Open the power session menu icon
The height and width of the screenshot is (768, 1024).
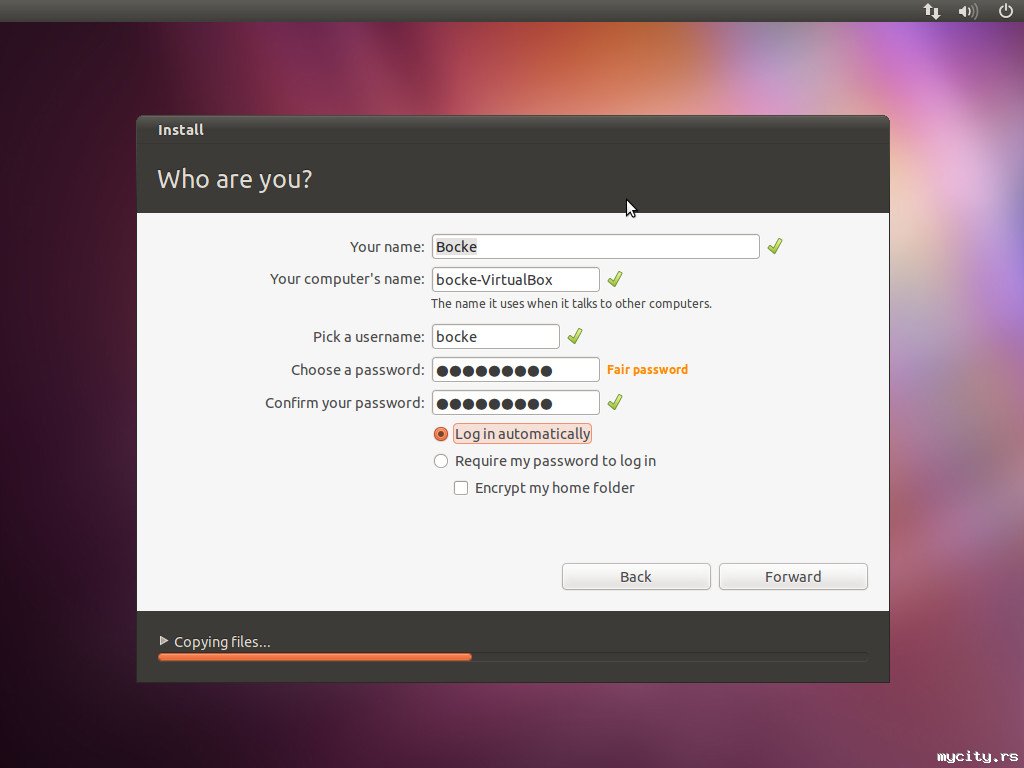pyautogui.click(x=1006, y=11)
